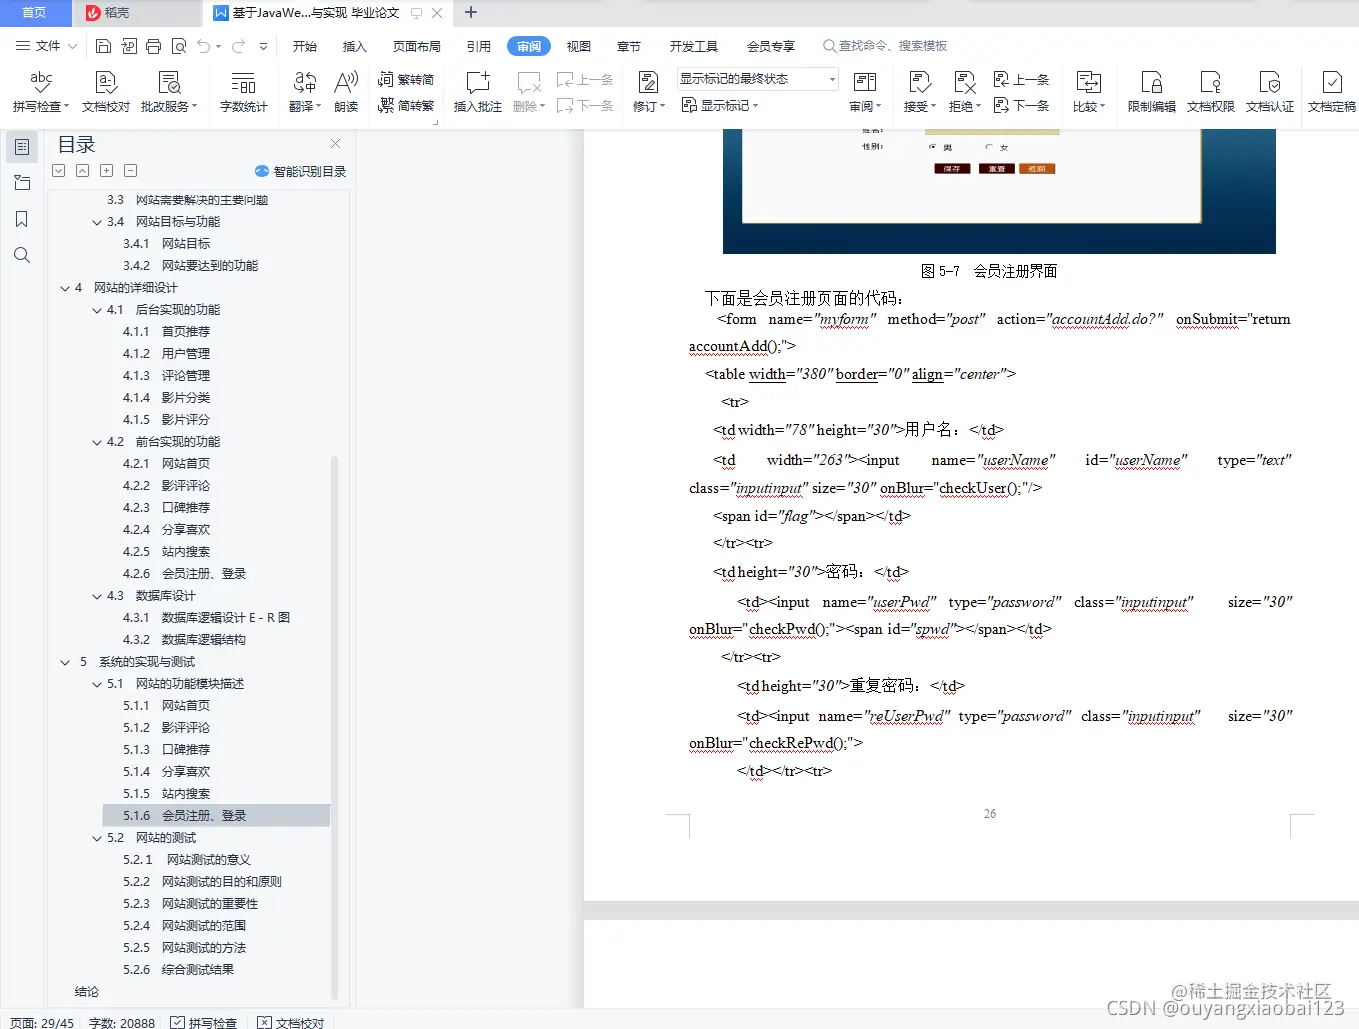Select outline item 4.3.1 数据库逻辑设计 E-R 图
Screen dimensions: 1359x1029
206,618
